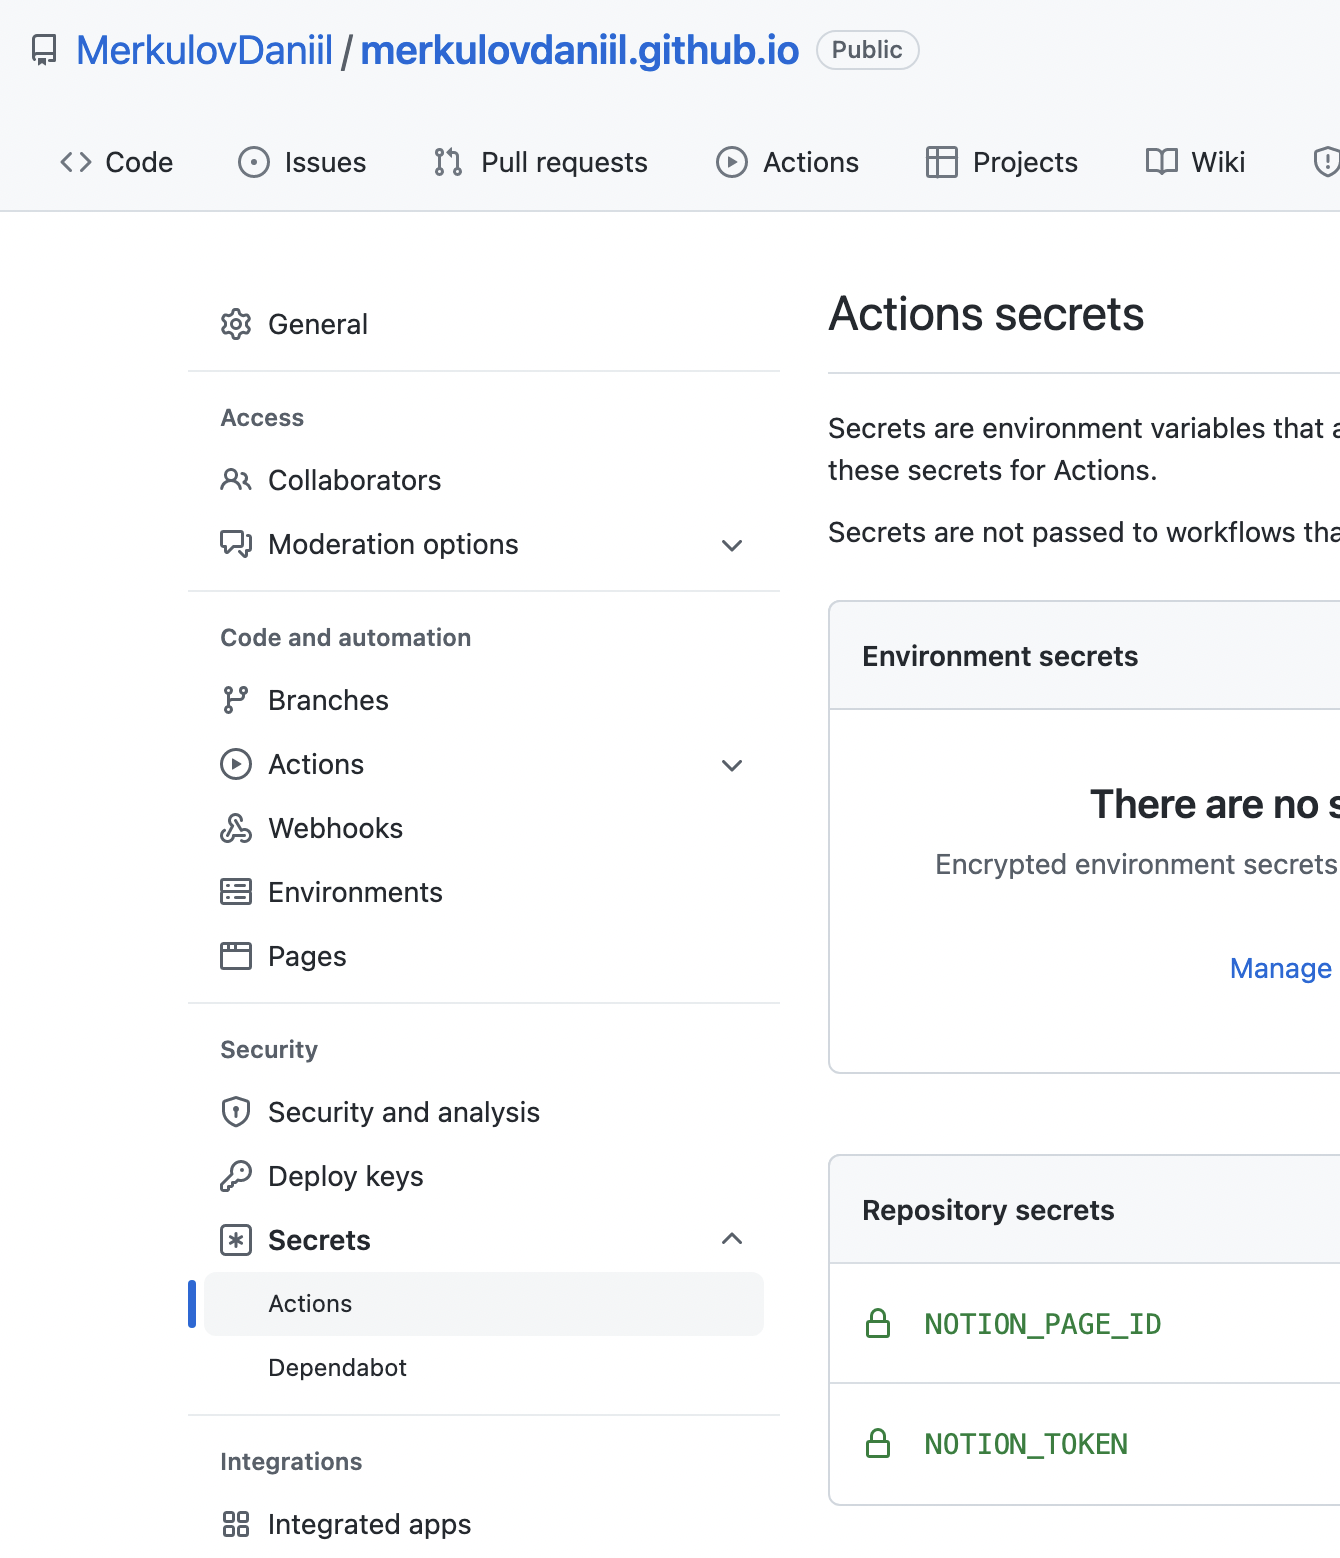Collapse the Secrets section chevron
The height and width of the screenshot is (1558, 1340).
[732, 1240]
